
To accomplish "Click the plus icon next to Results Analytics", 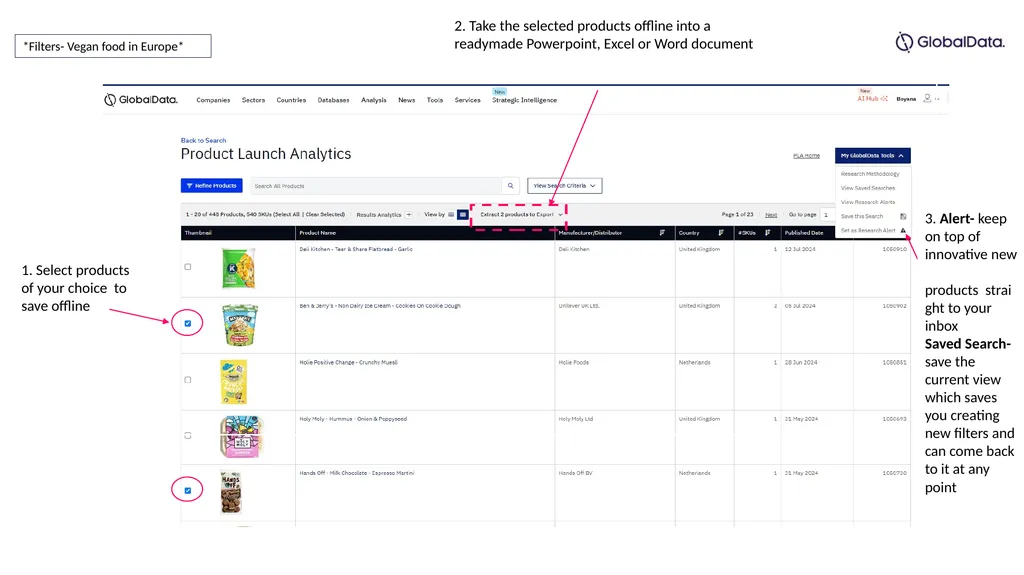I will click(409, 214).
